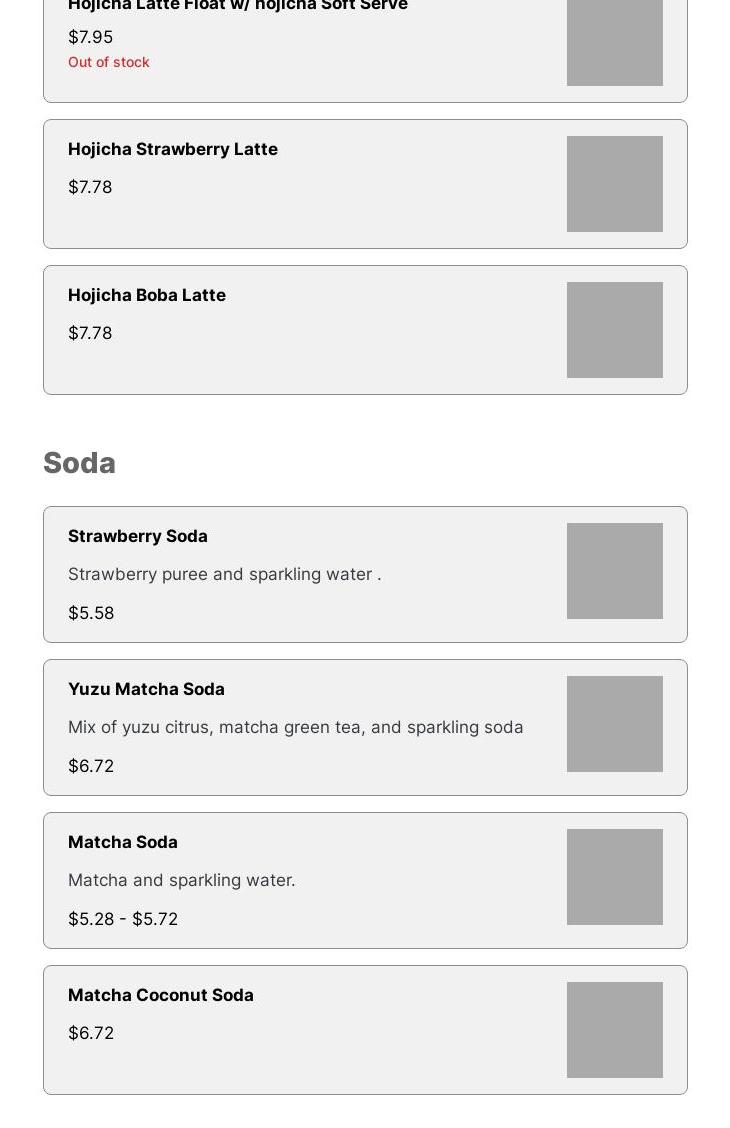
Task: Click the $7.95 price of Hojicha Latte Float
Action: [90, 37]
